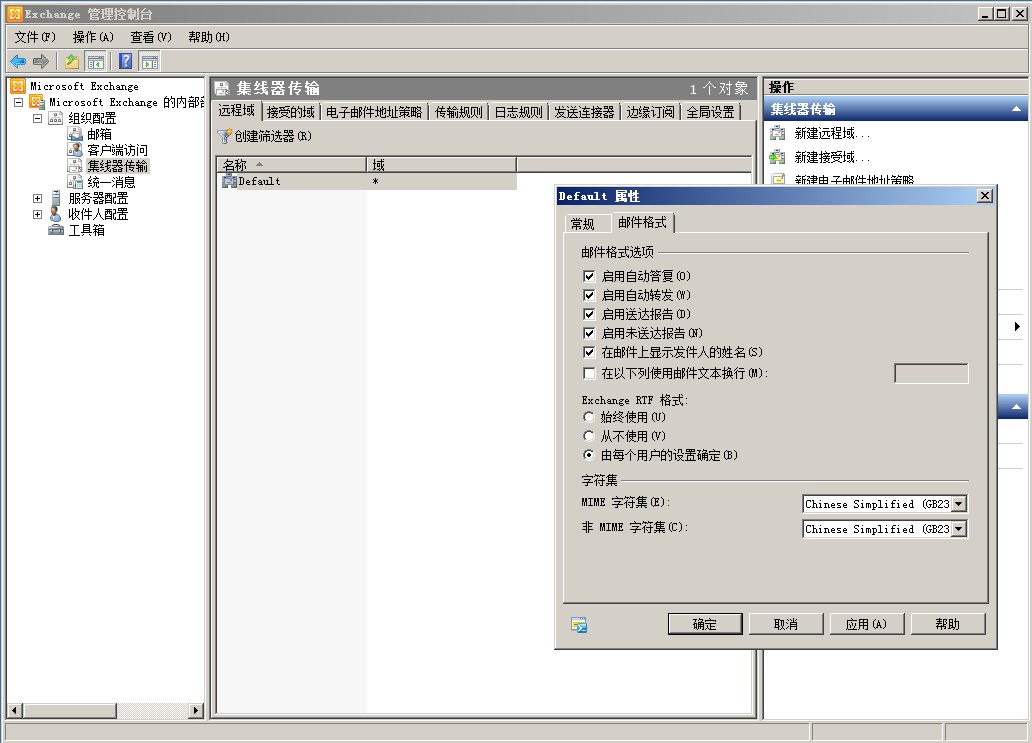Select the 始终使用 RTF radio button
This screenshot has width=1032, height=743.
click(x=589, y=417)
